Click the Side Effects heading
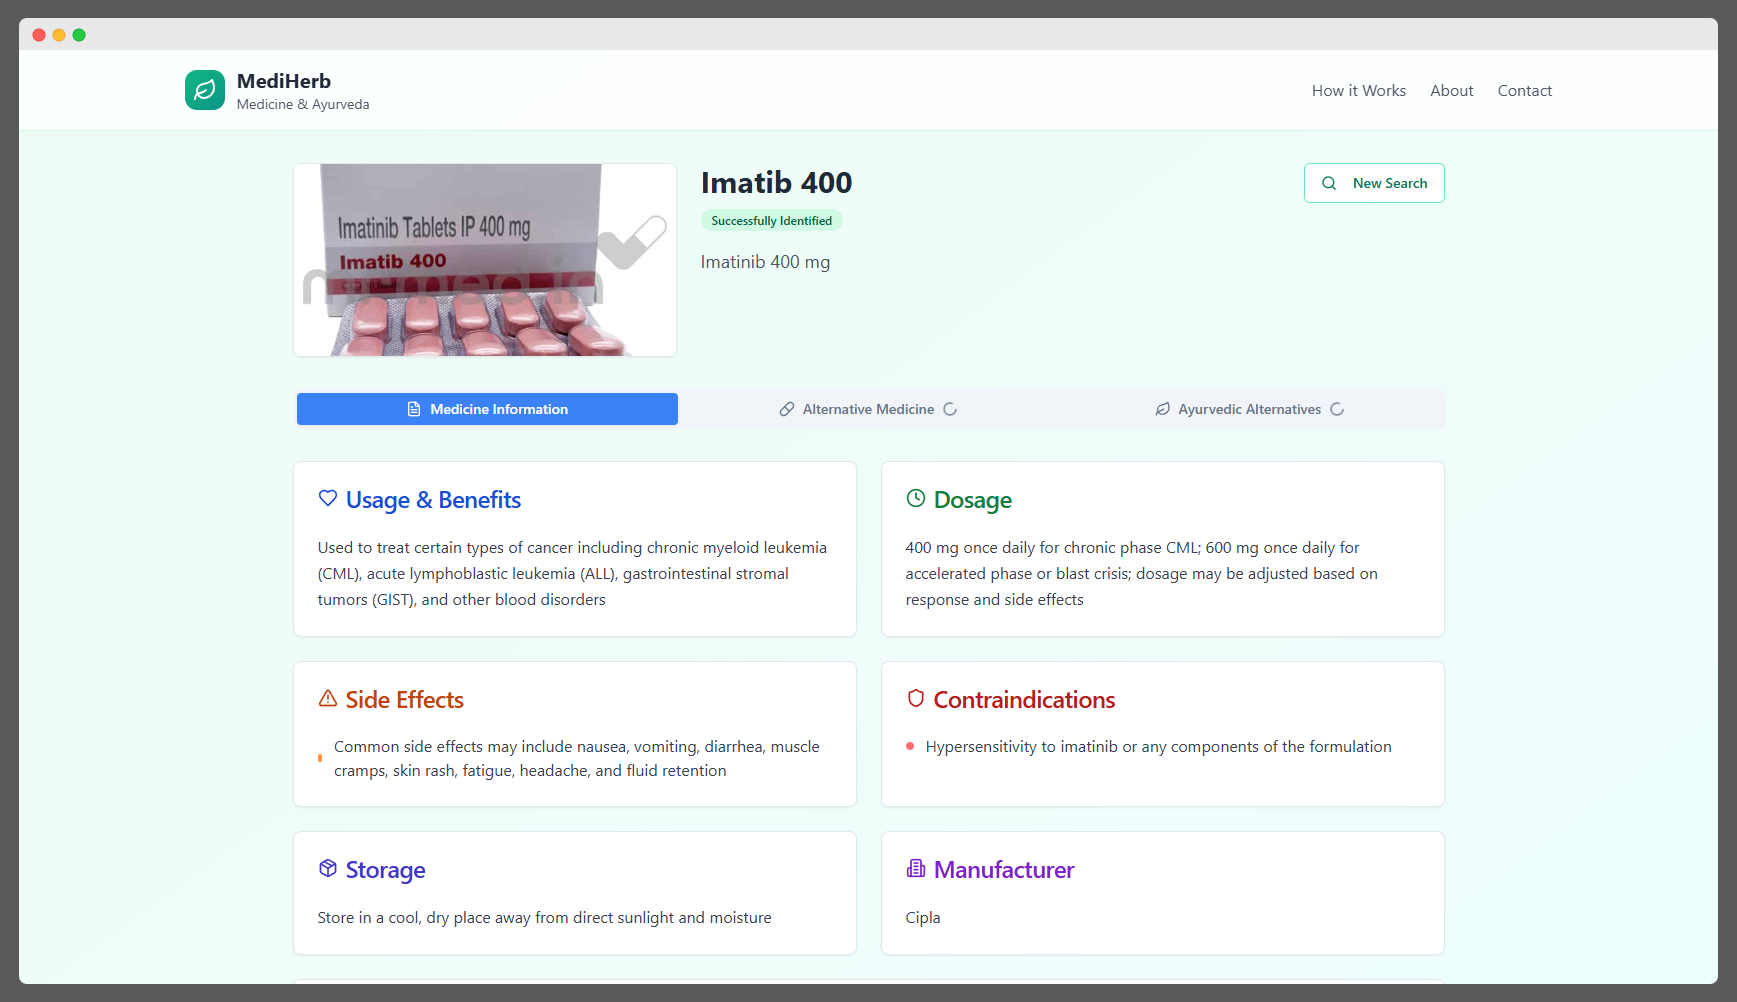This screenshot has width=1737, height=1002. pos(405,700)
